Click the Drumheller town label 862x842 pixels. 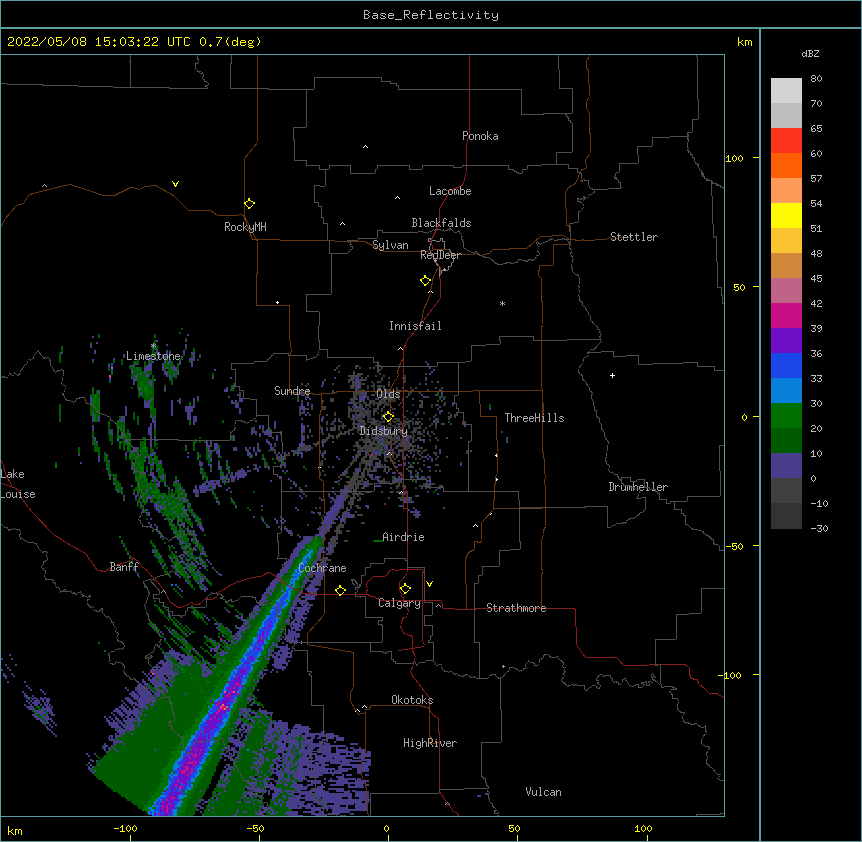coord(638,487)
